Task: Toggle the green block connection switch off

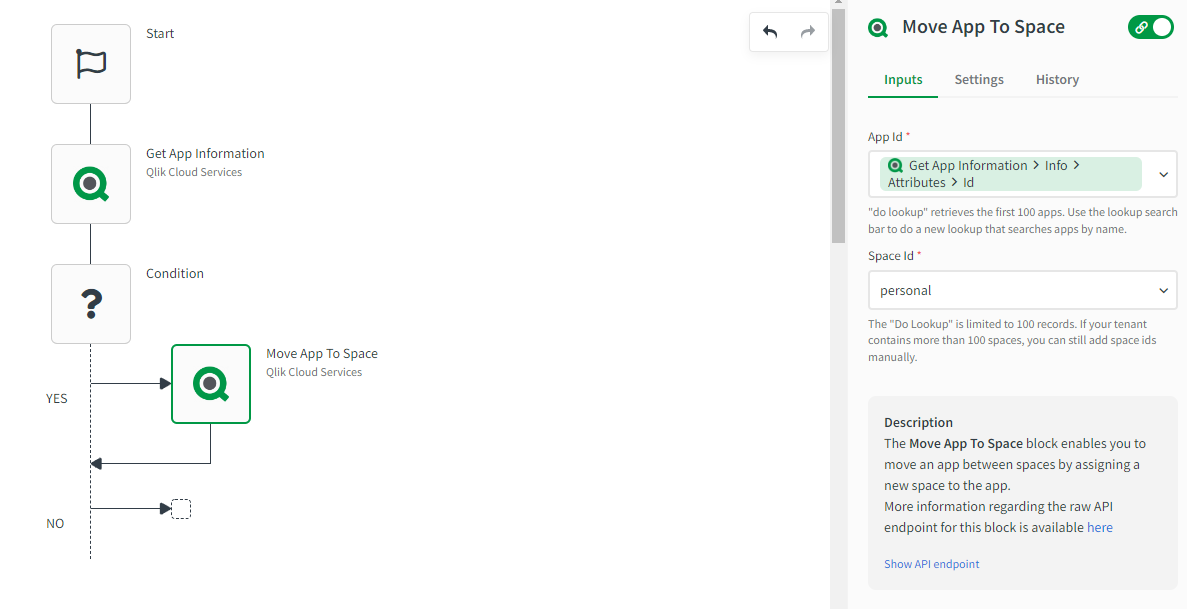Action: pos(1151,28)
